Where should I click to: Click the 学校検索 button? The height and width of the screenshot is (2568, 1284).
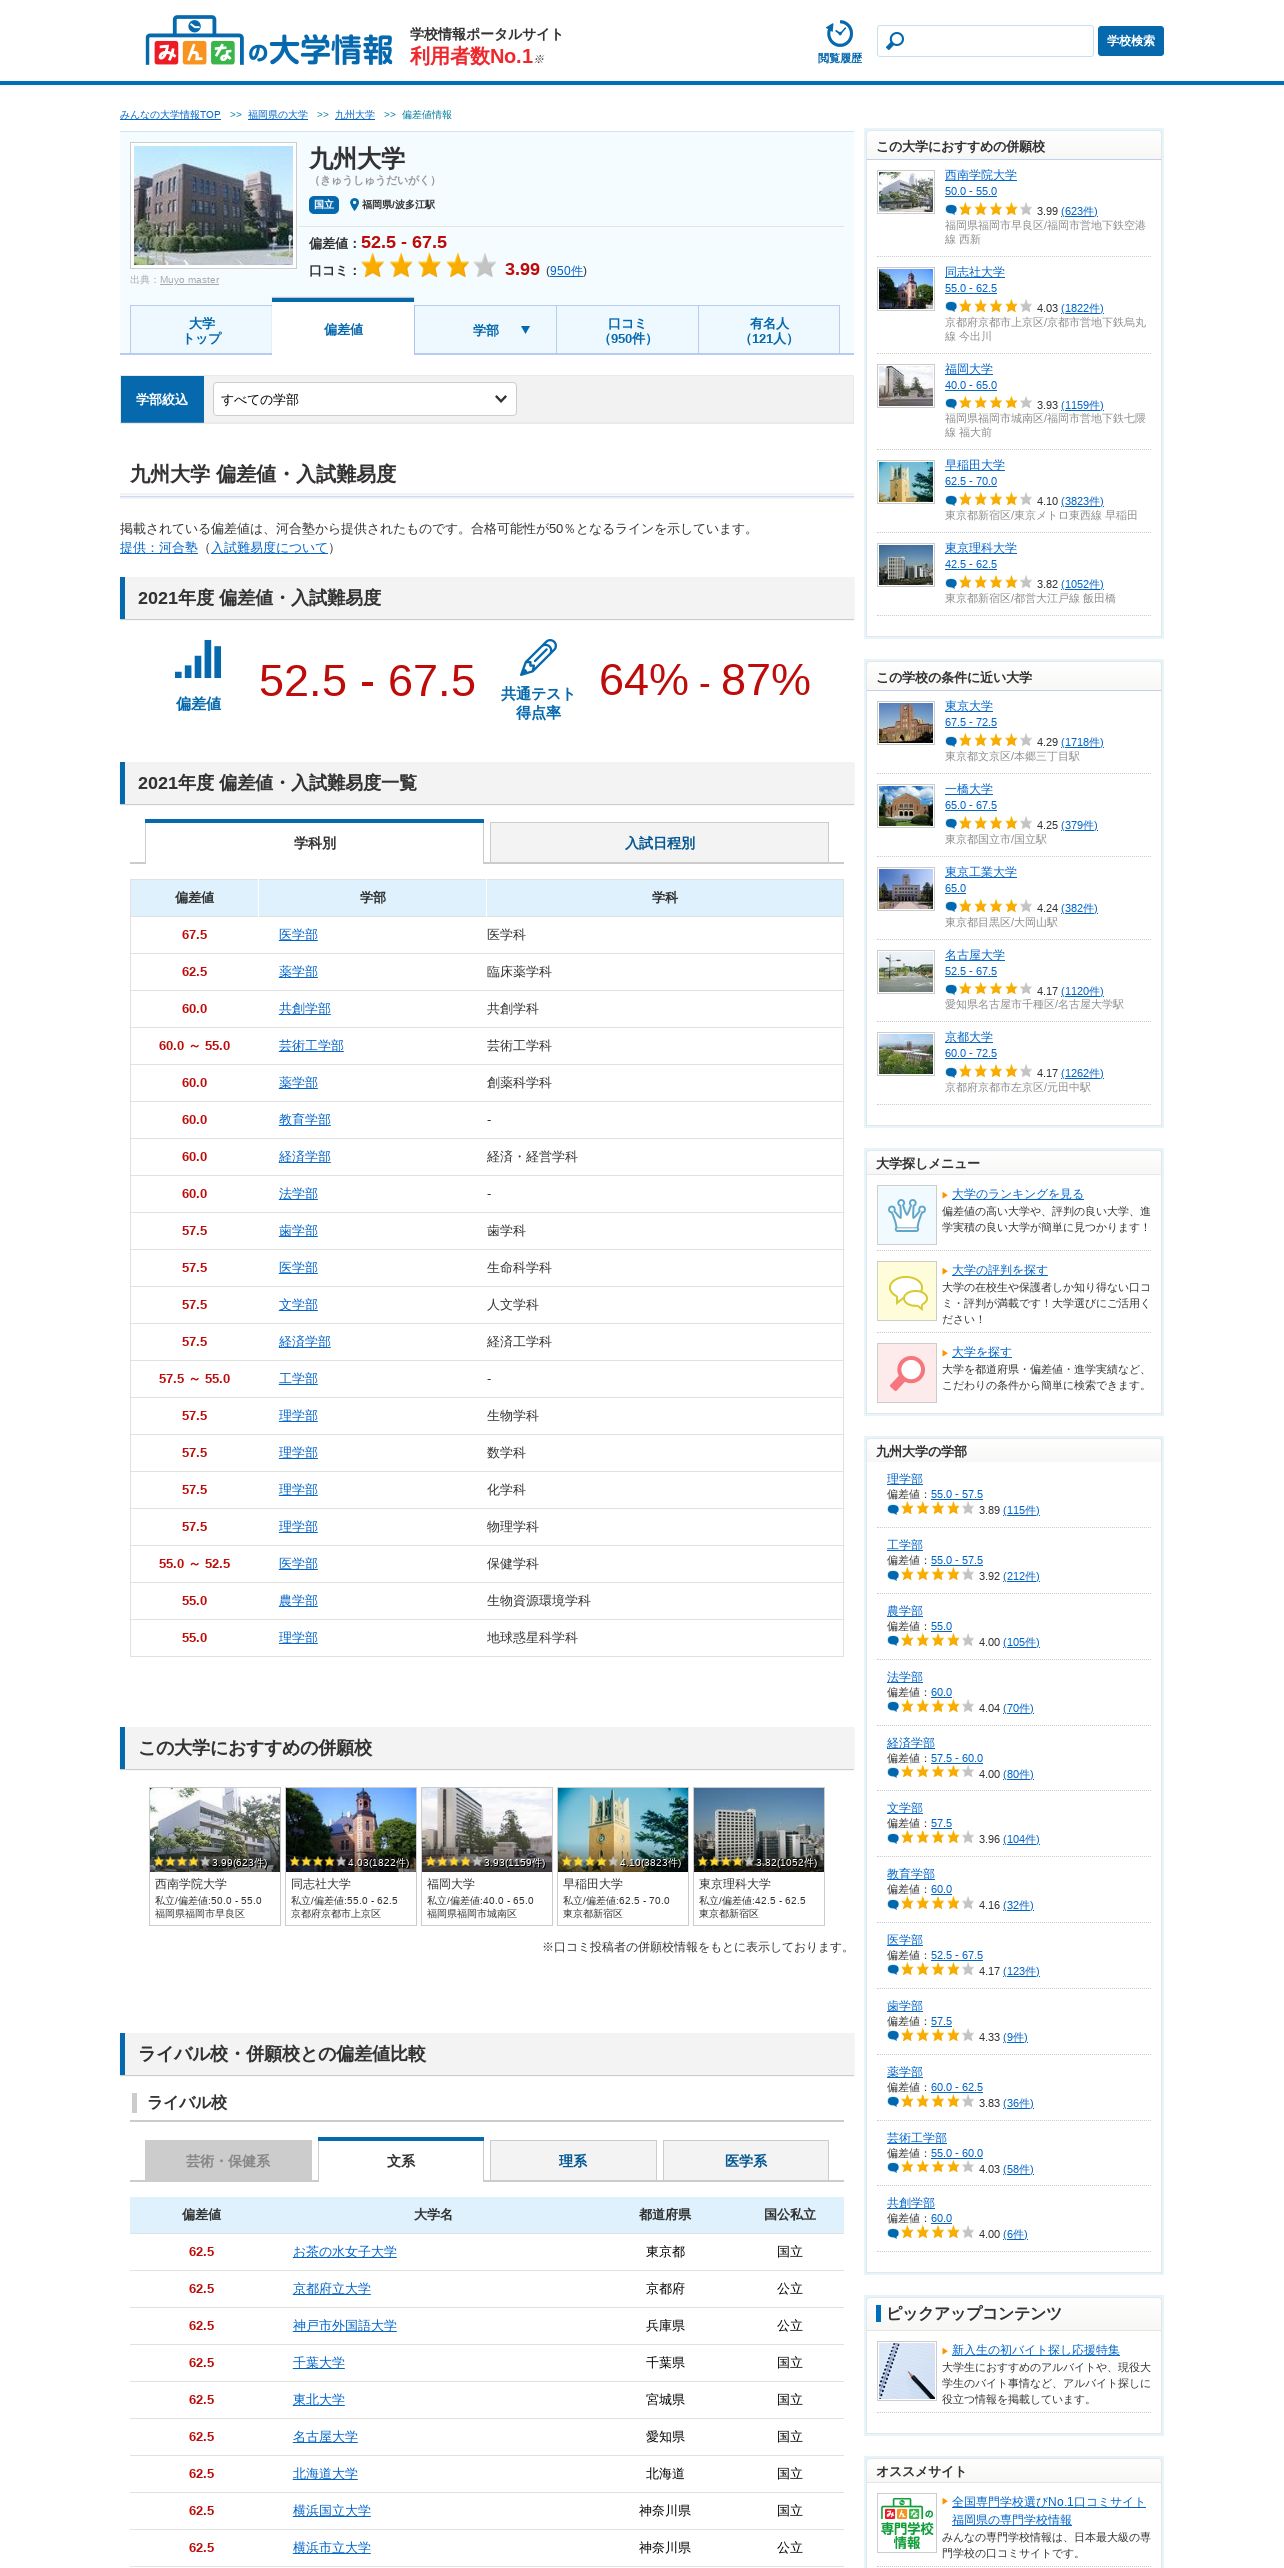click(x=1130, y=41)
